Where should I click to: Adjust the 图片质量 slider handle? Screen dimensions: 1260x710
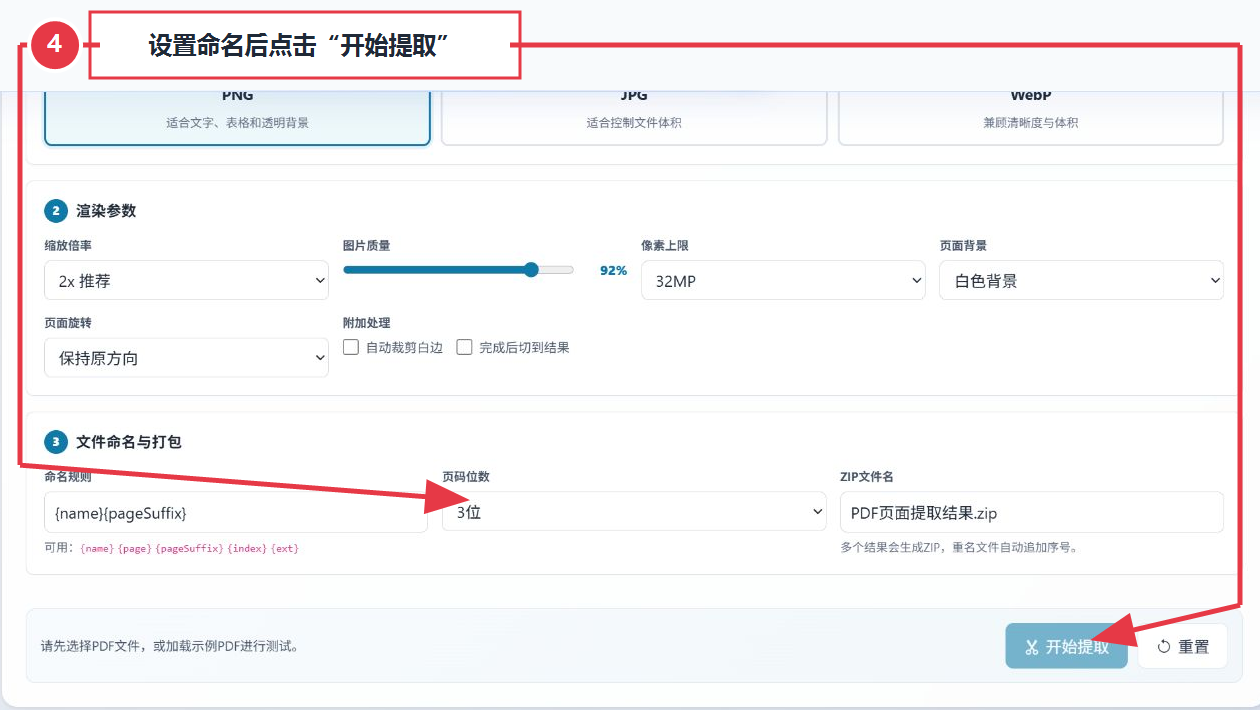coord(531,270)
